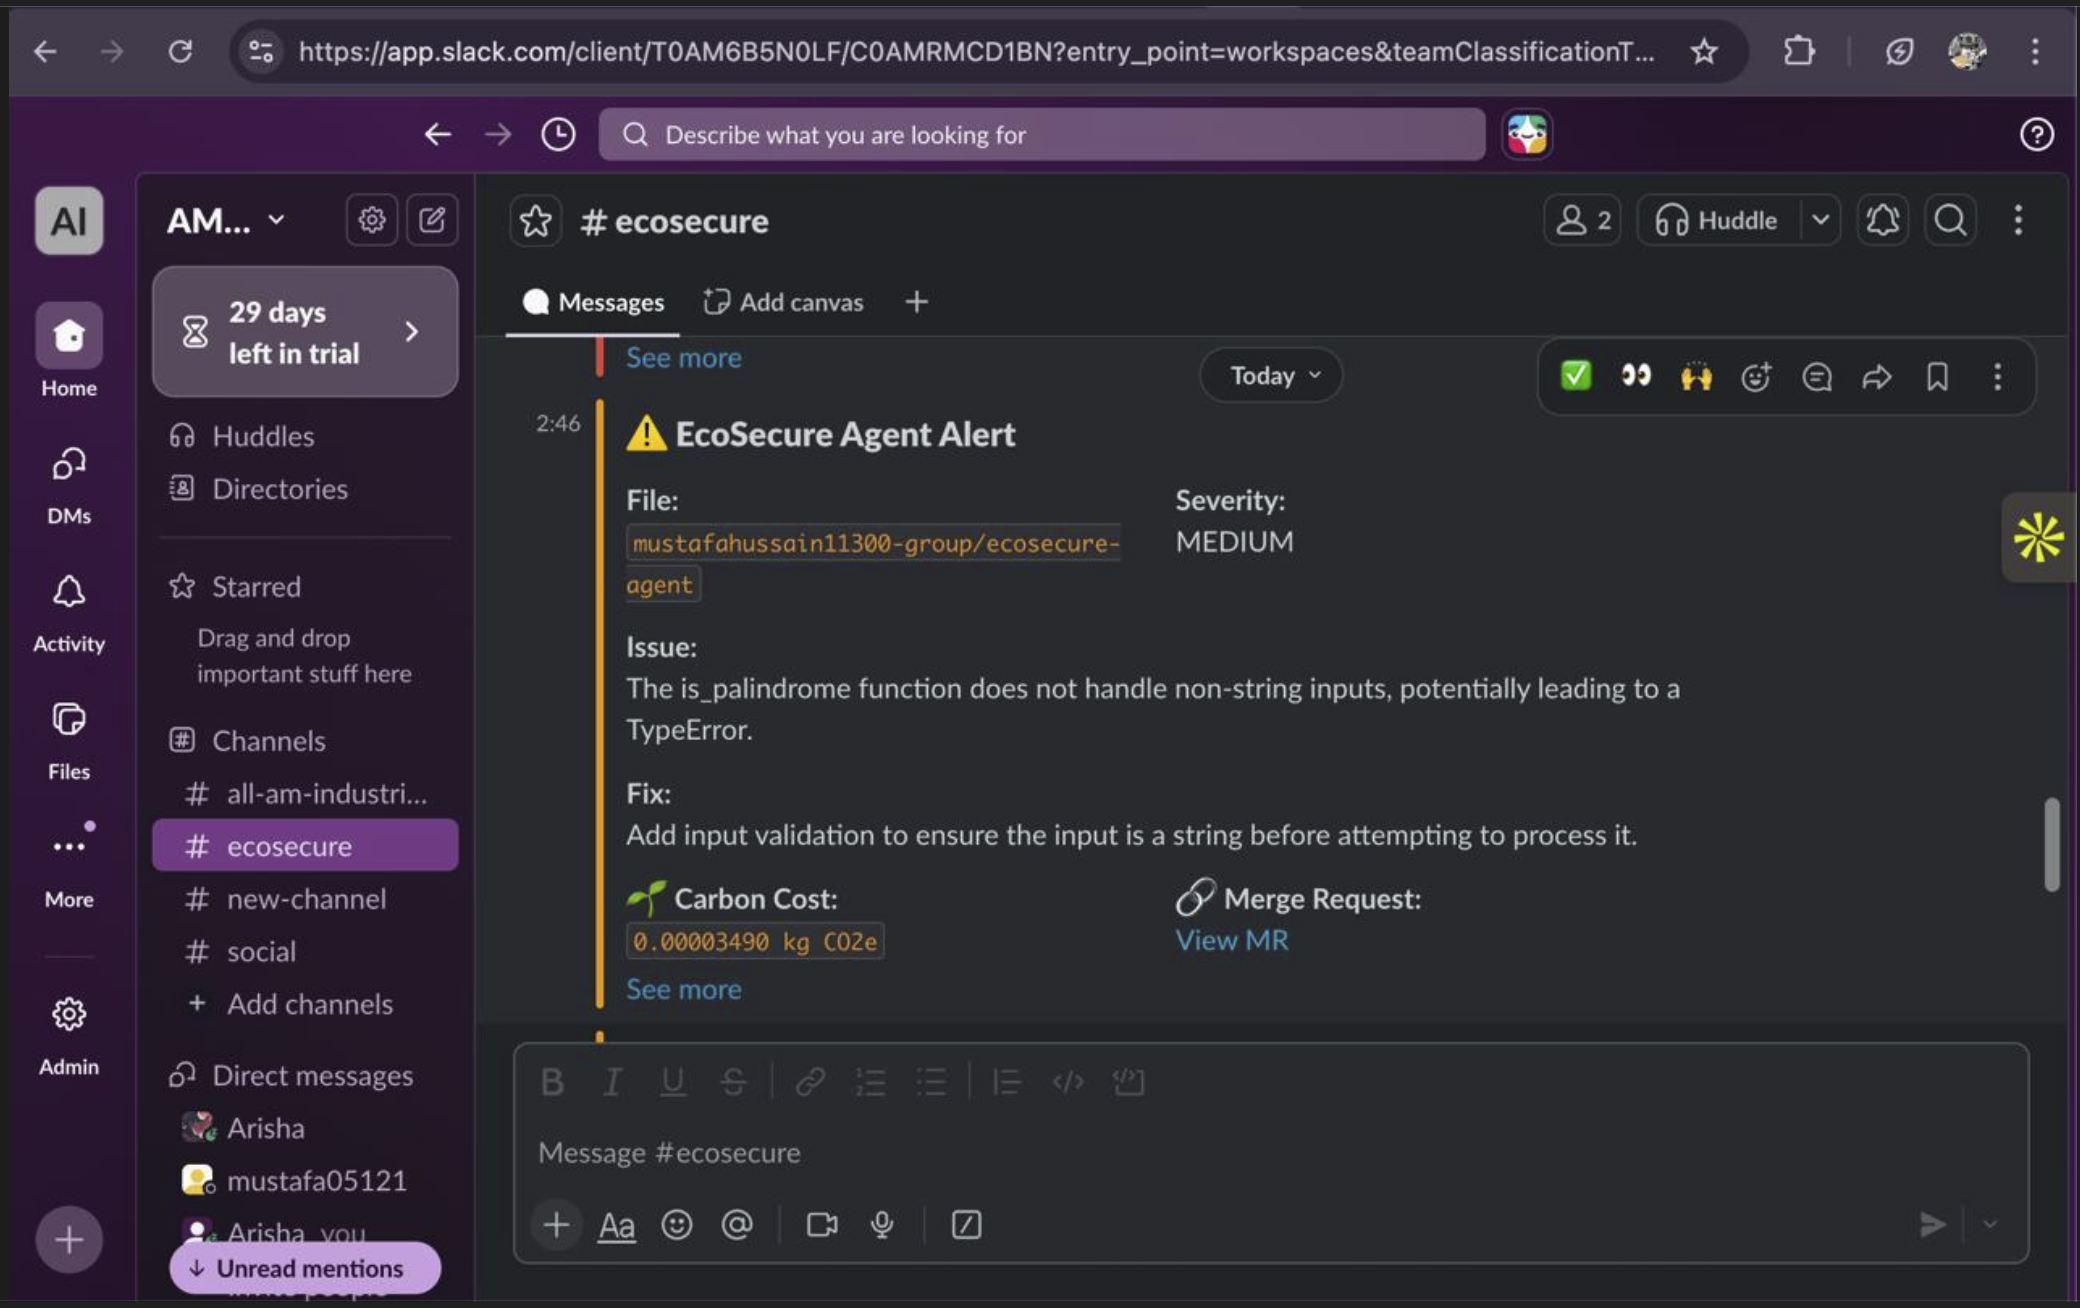Forward the message using the share arrow
The image size is (2080, 1308).
click(1877, 376)
